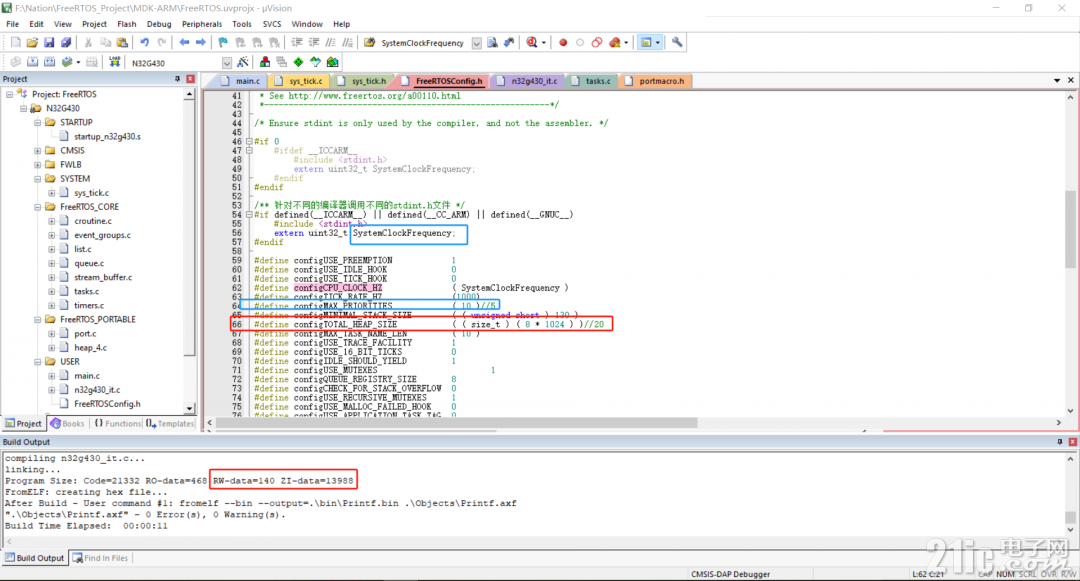Screen dimensions: 1080x581
Task: Navigate backwards with the blue left arrow
Action: 184,43
